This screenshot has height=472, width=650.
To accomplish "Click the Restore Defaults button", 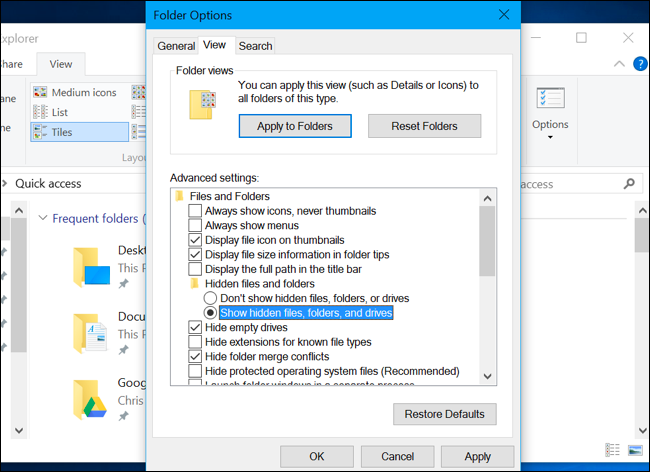I will pos(444,414).
